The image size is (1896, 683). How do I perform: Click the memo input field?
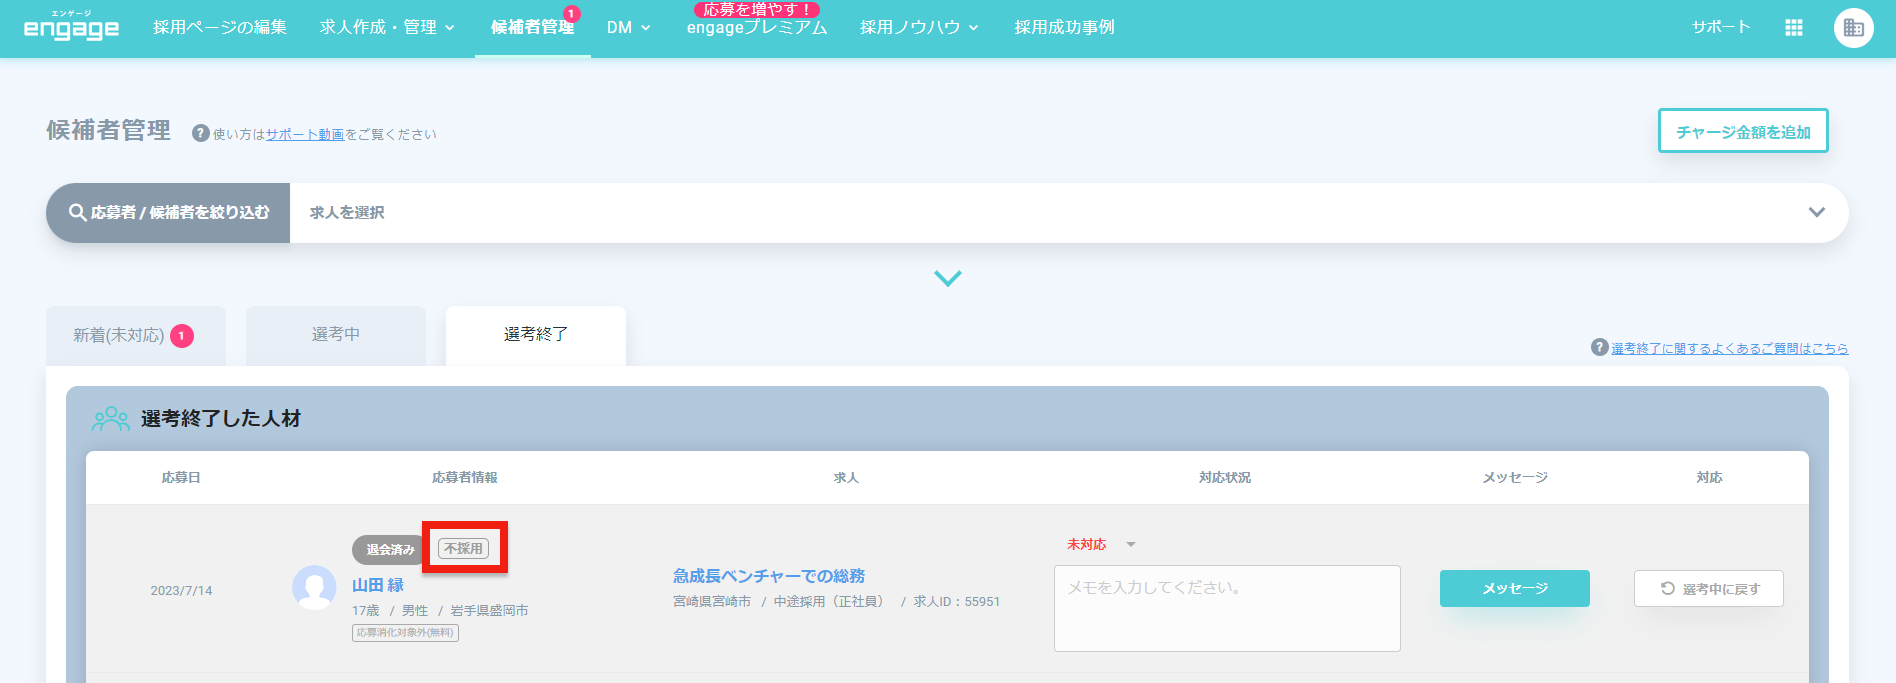(x=1227, y=608)
